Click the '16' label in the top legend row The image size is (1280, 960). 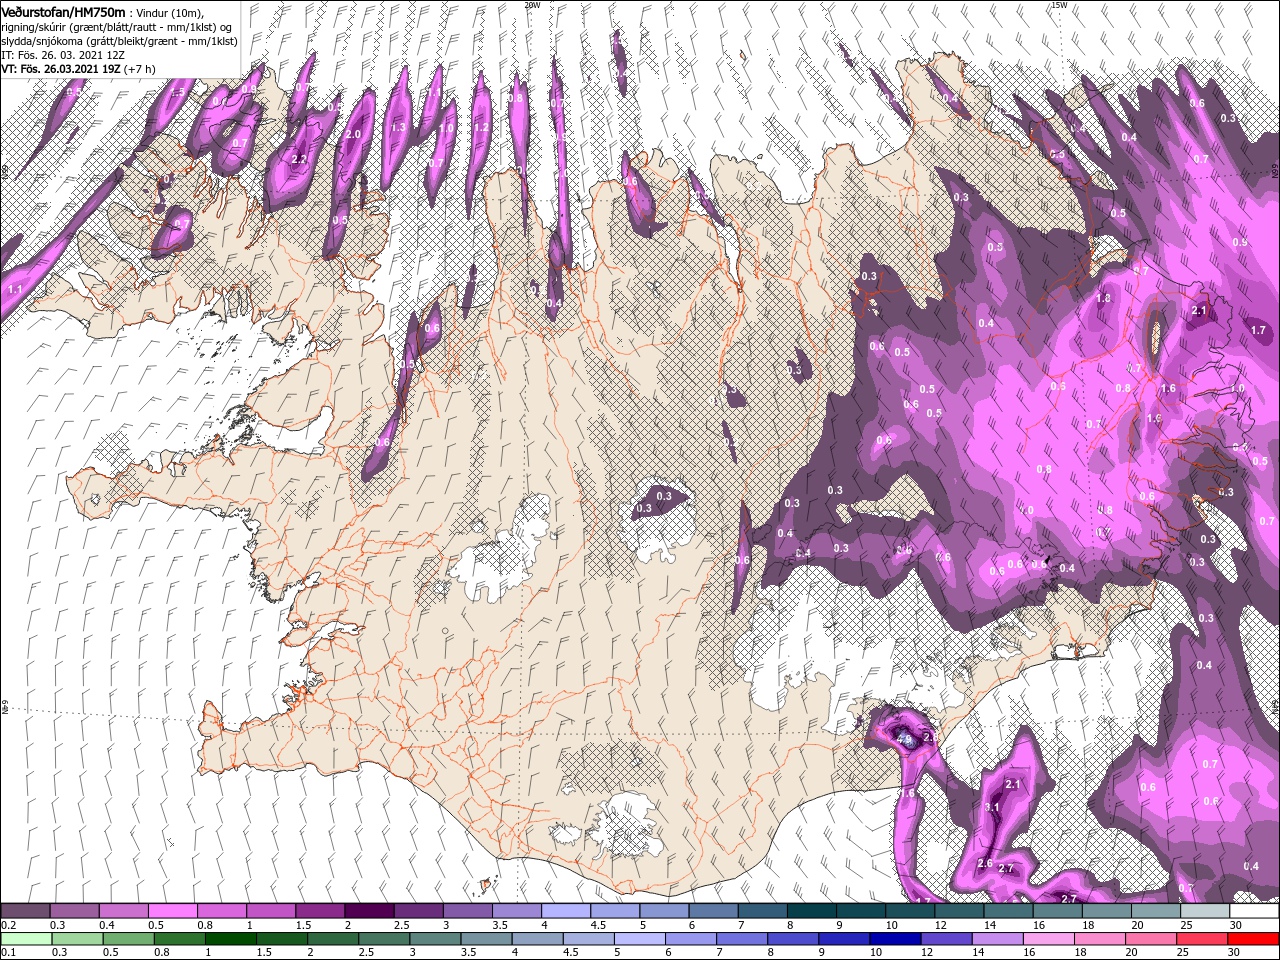pos(1040,926)
